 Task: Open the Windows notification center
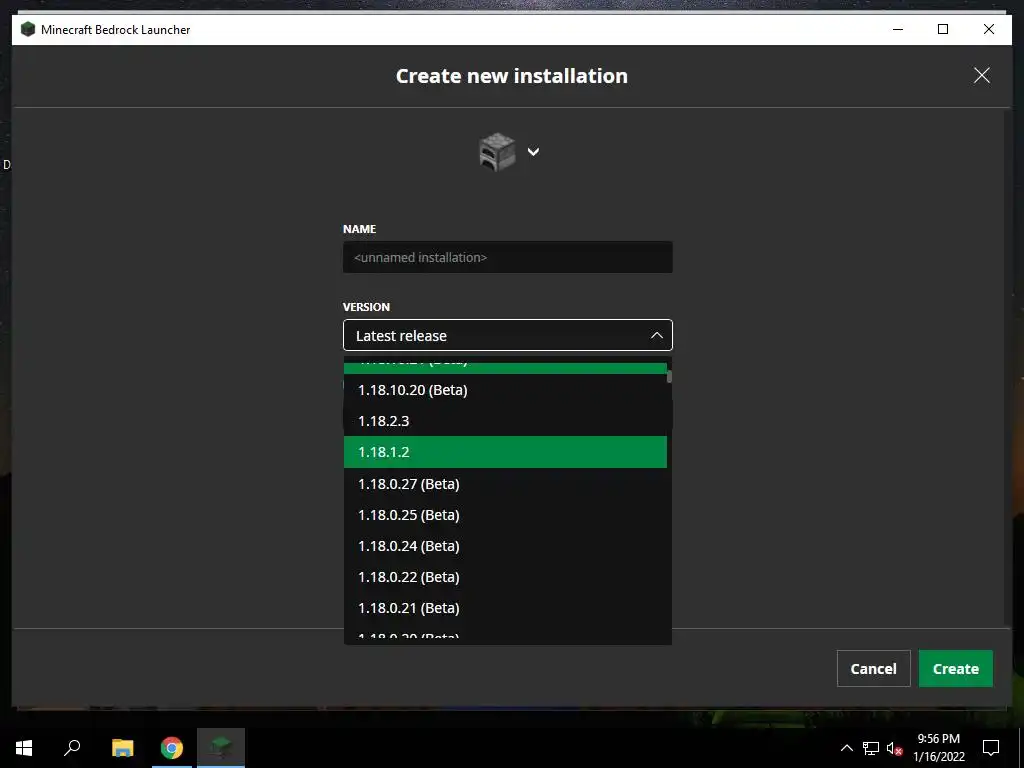coord(991,748)
